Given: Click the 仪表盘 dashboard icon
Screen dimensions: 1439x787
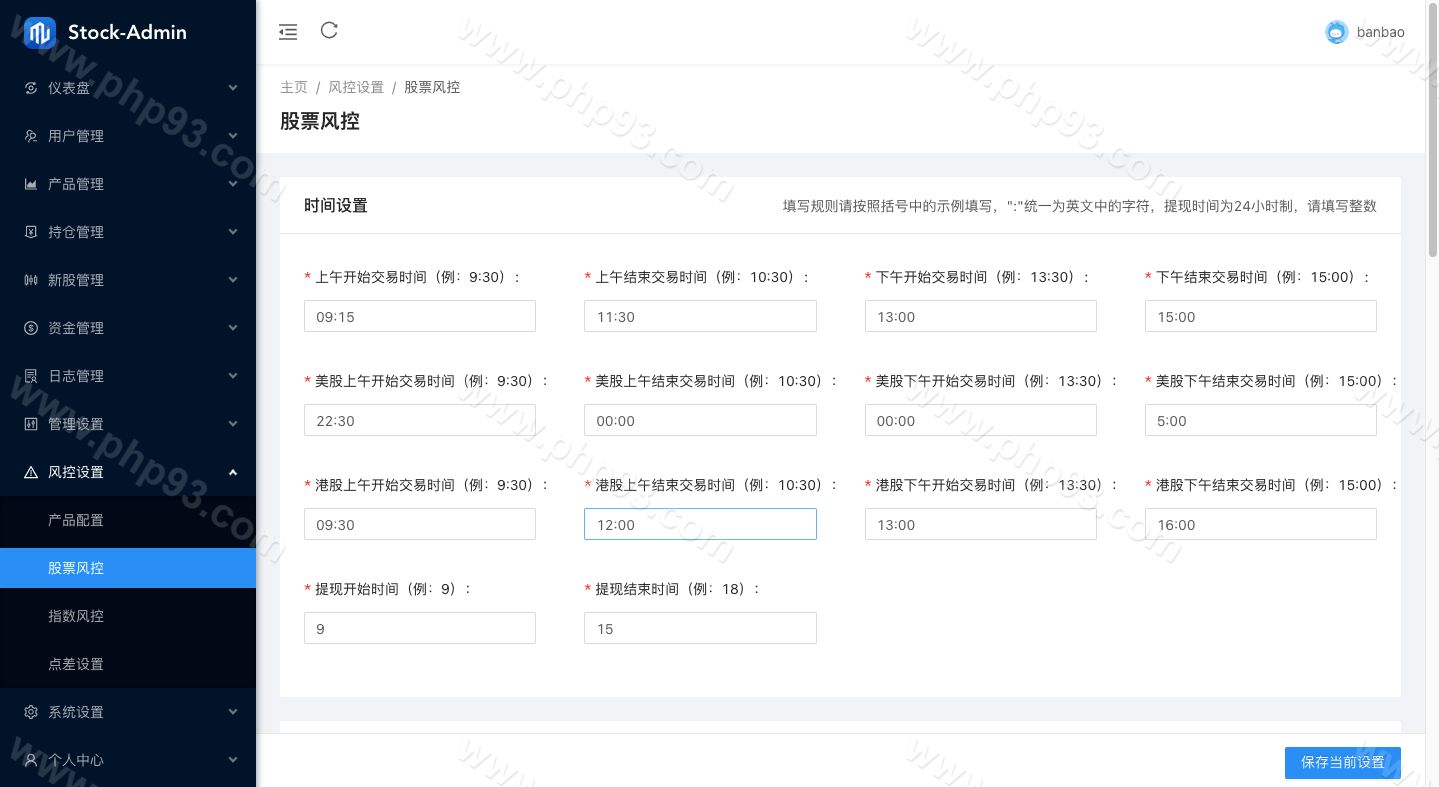Looking at the screenshot, I should [x=31, y=88].
